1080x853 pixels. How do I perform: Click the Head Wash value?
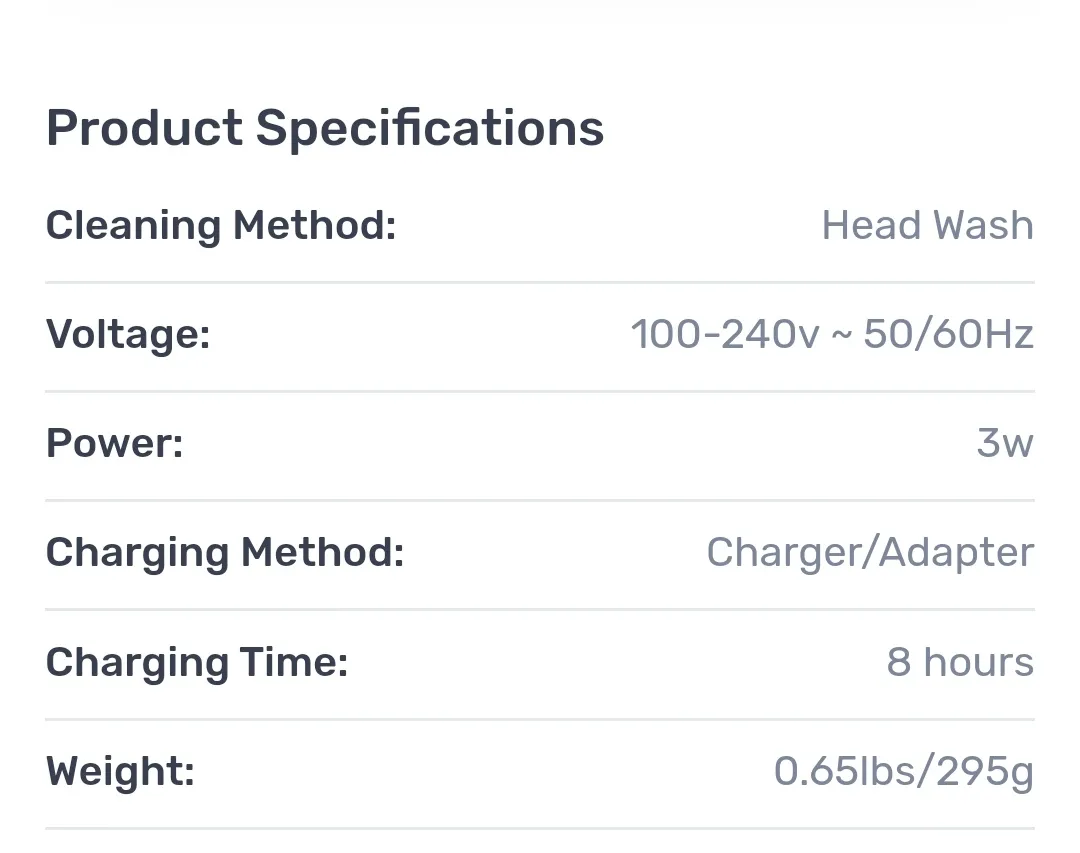(928, 225)
